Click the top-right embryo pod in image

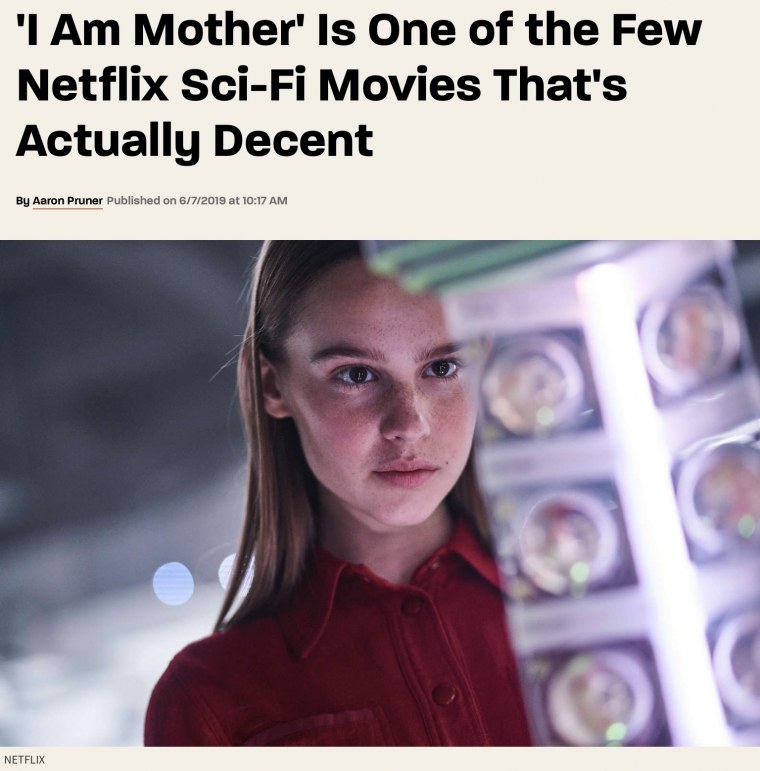pyautogui.click(x=688, y=339)
